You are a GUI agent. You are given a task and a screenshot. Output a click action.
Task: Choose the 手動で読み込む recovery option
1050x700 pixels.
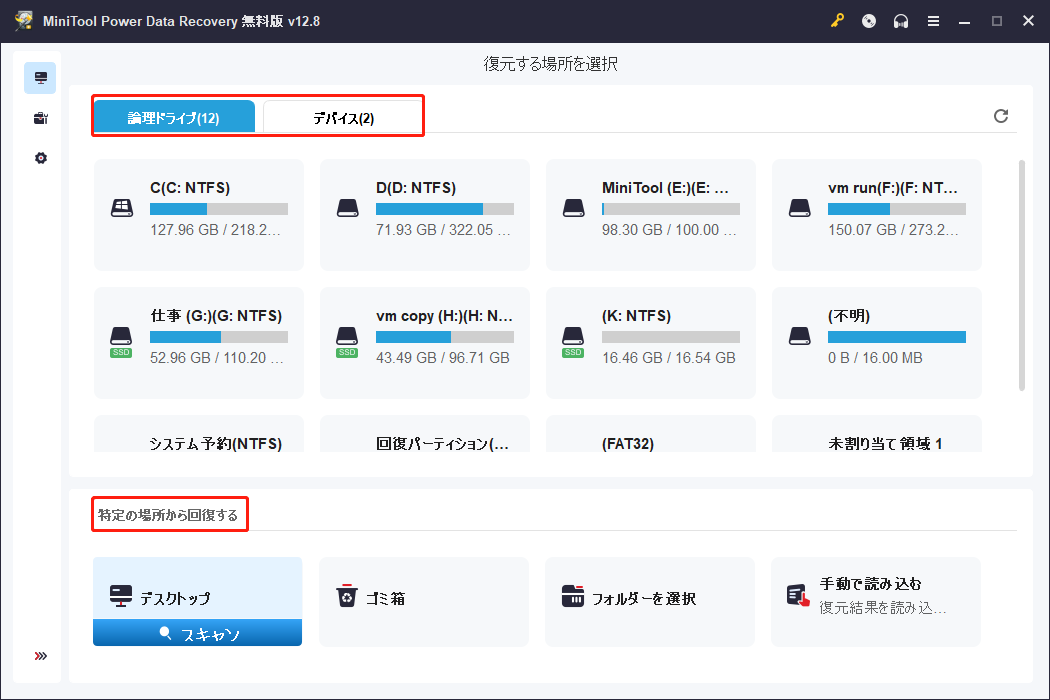[876, 600]
